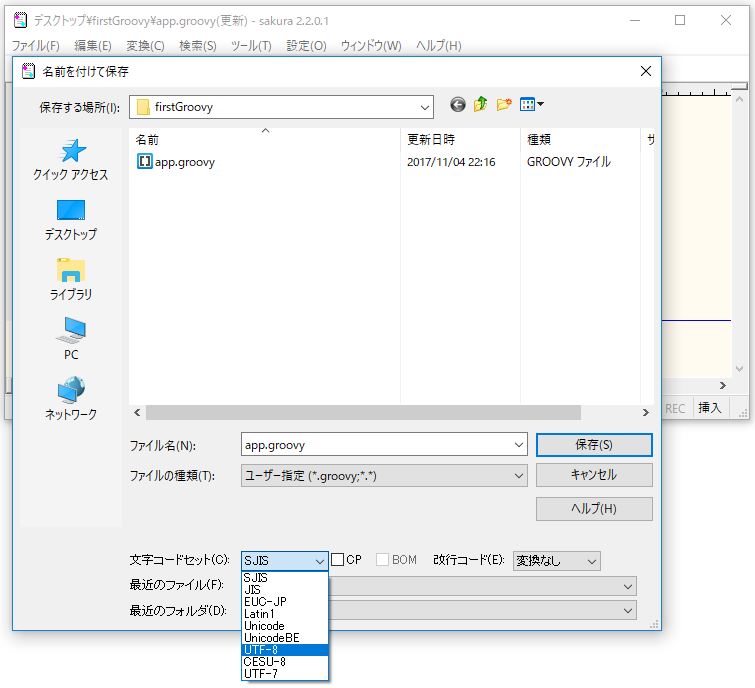The image size is (755, 688).
Task: Open the 編集(E) menu in sakura
Action: click(x=93, y=46)
